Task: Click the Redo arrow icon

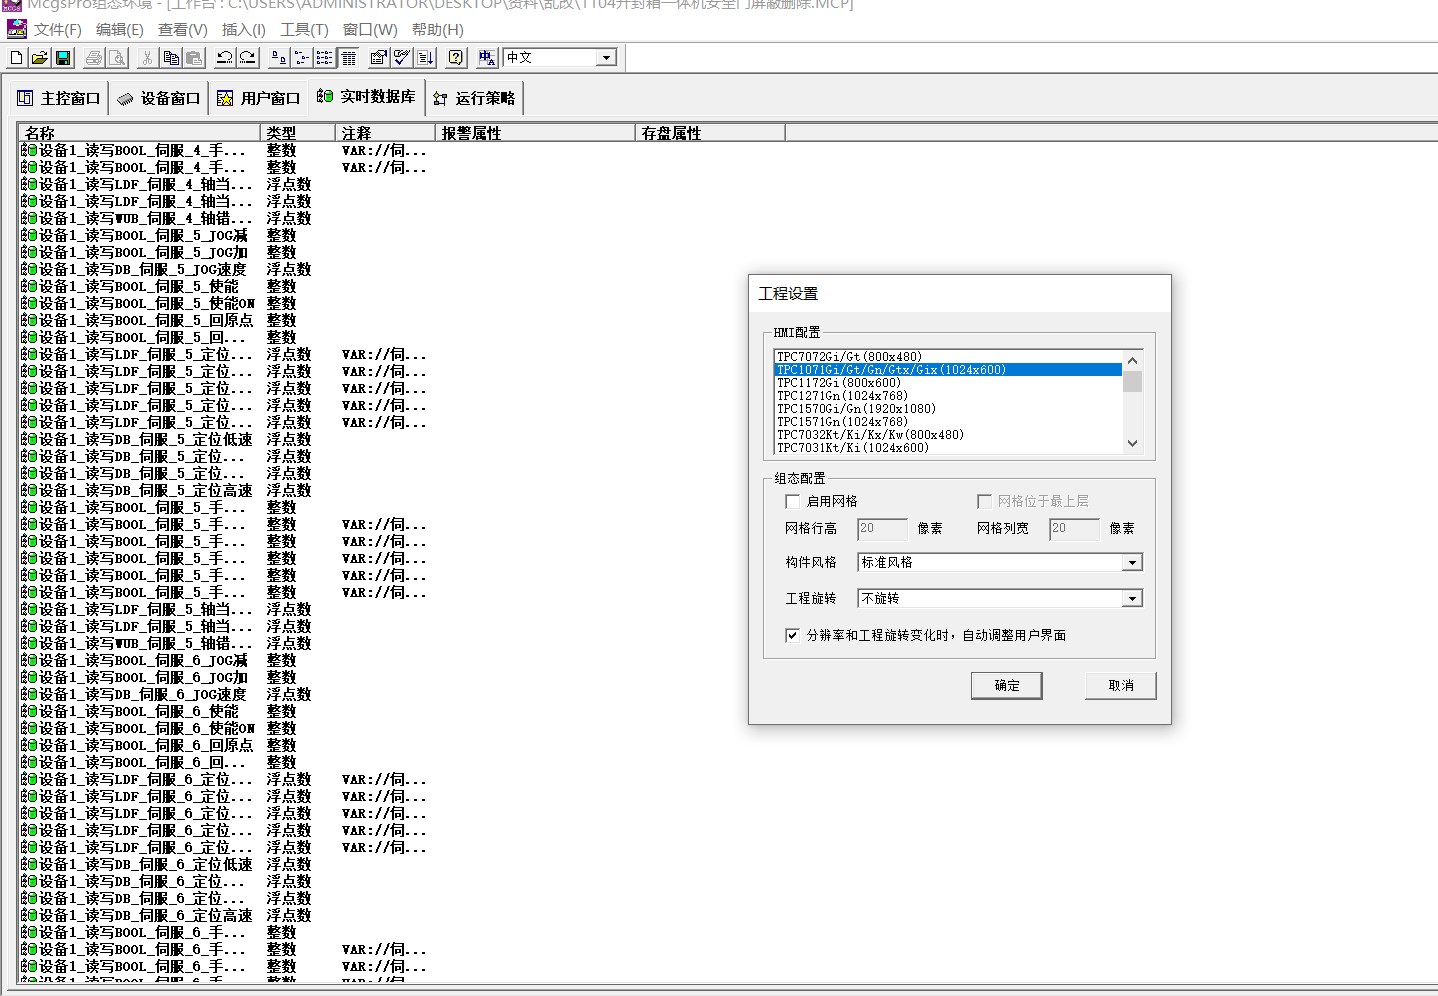Action: (248, 58)
